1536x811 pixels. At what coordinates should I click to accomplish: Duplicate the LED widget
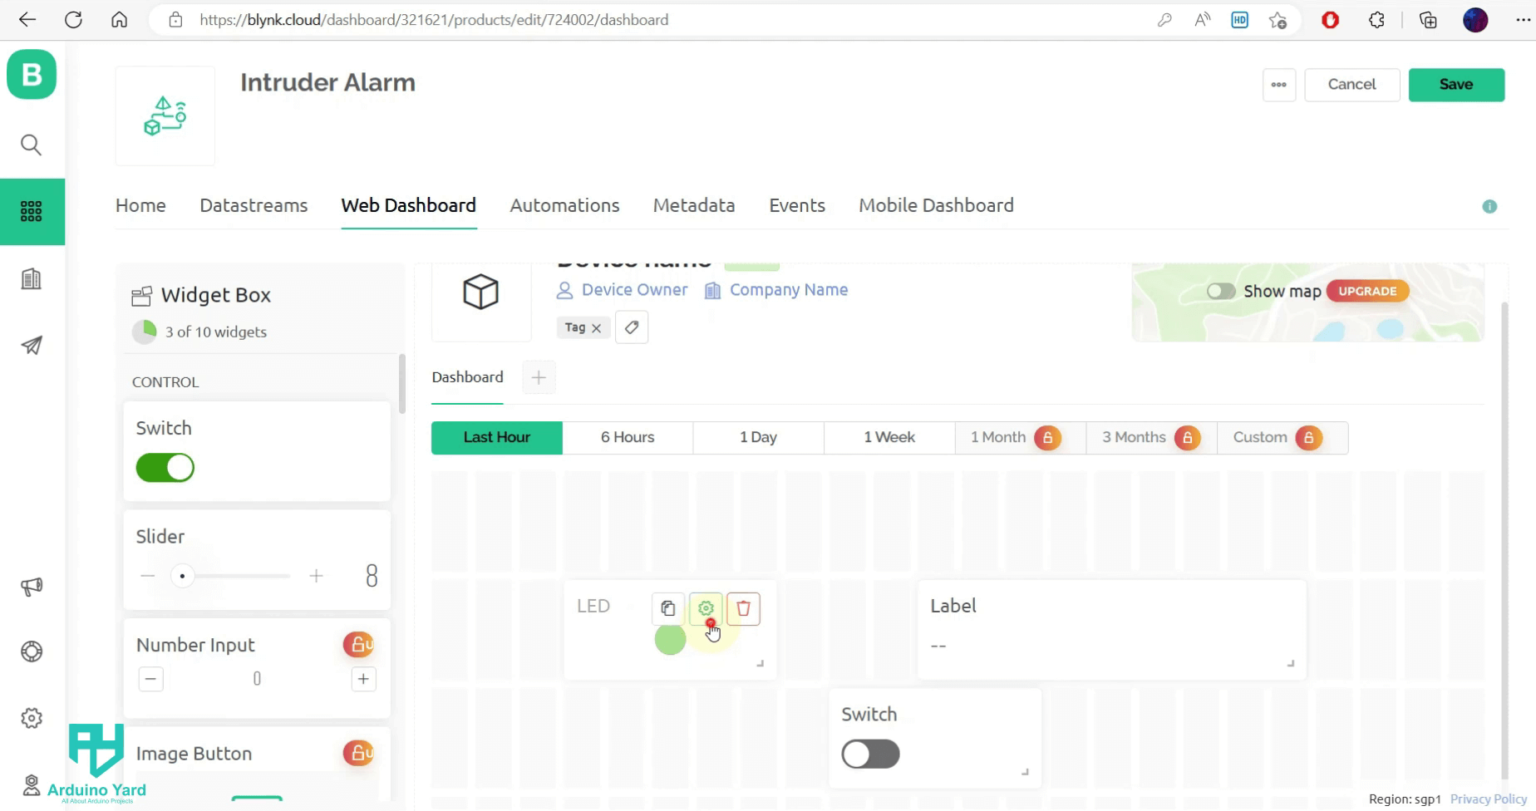(x=667, y=608)
